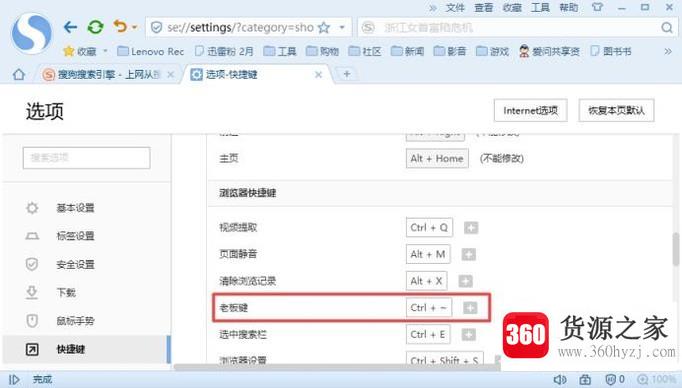This screenshot has height=388, width=682.
Task: Open the Lenovo Rec bookmark folder
Action: [x=150, y=51]
